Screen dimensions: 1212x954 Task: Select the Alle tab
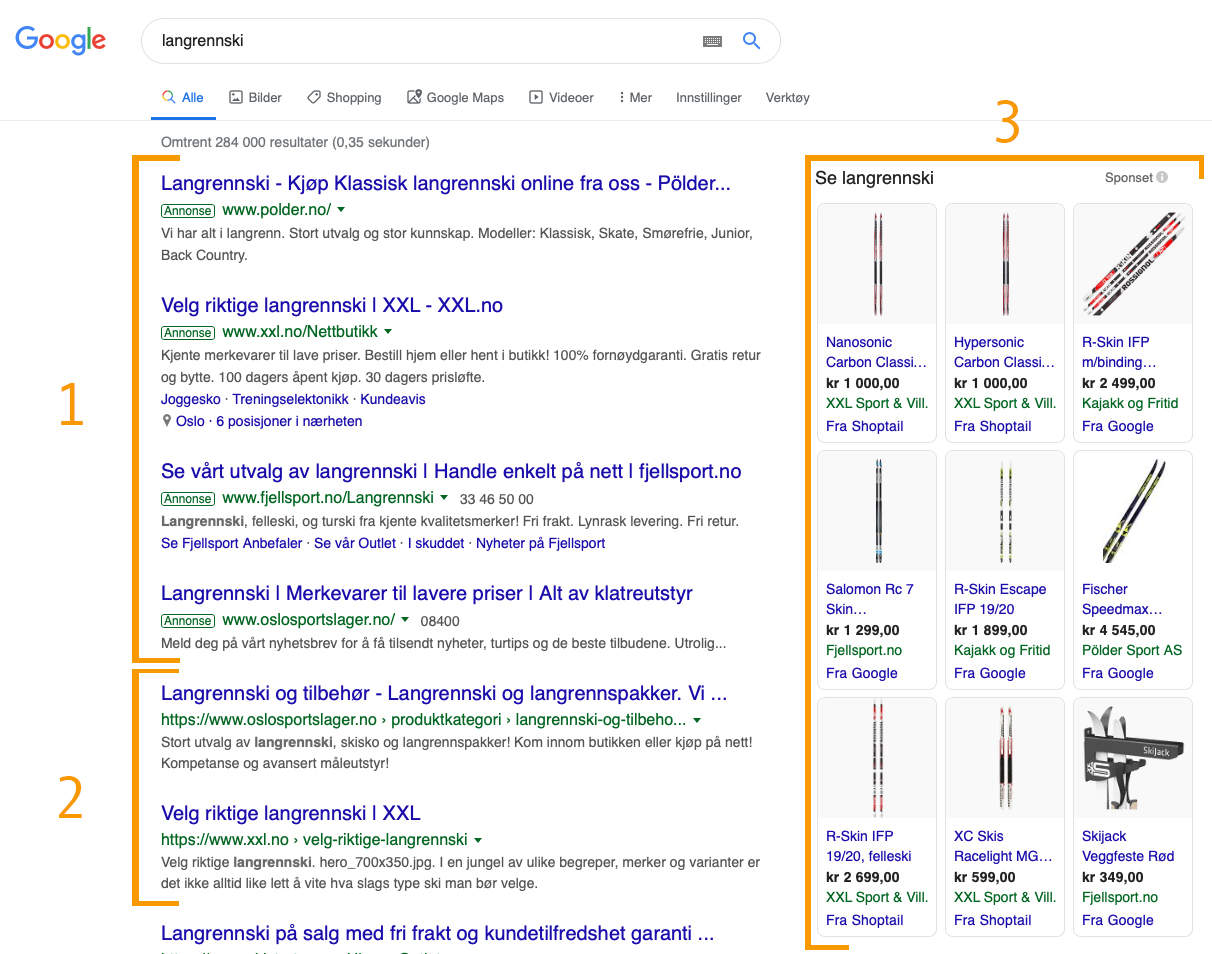coord(183,97)
